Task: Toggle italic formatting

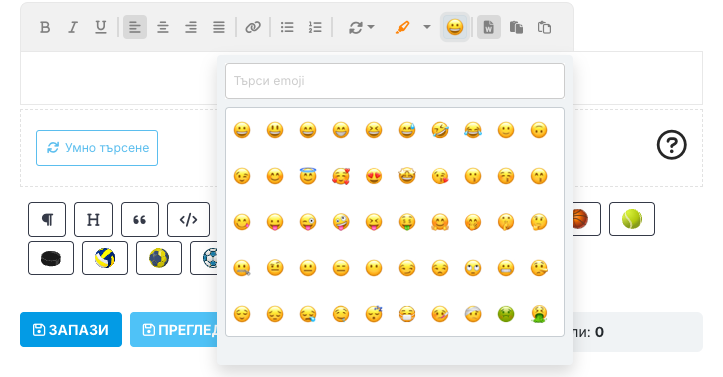Action: point(73,27)
